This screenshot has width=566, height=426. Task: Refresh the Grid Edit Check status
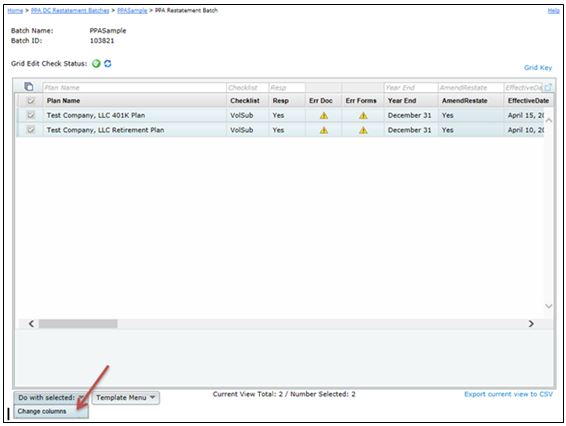(x=108, y=64)
